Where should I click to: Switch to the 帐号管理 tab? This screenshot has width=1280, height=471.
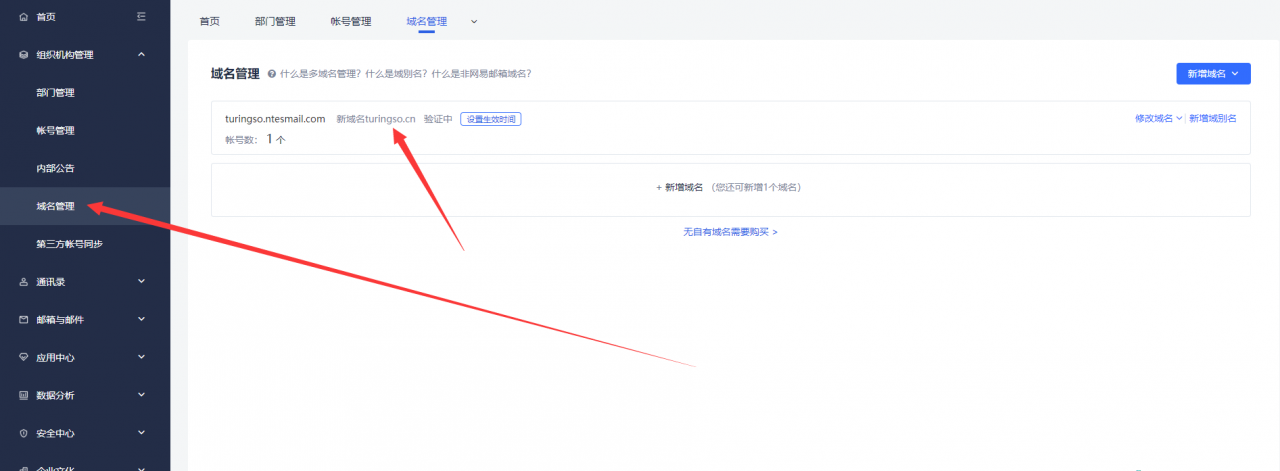350,21
